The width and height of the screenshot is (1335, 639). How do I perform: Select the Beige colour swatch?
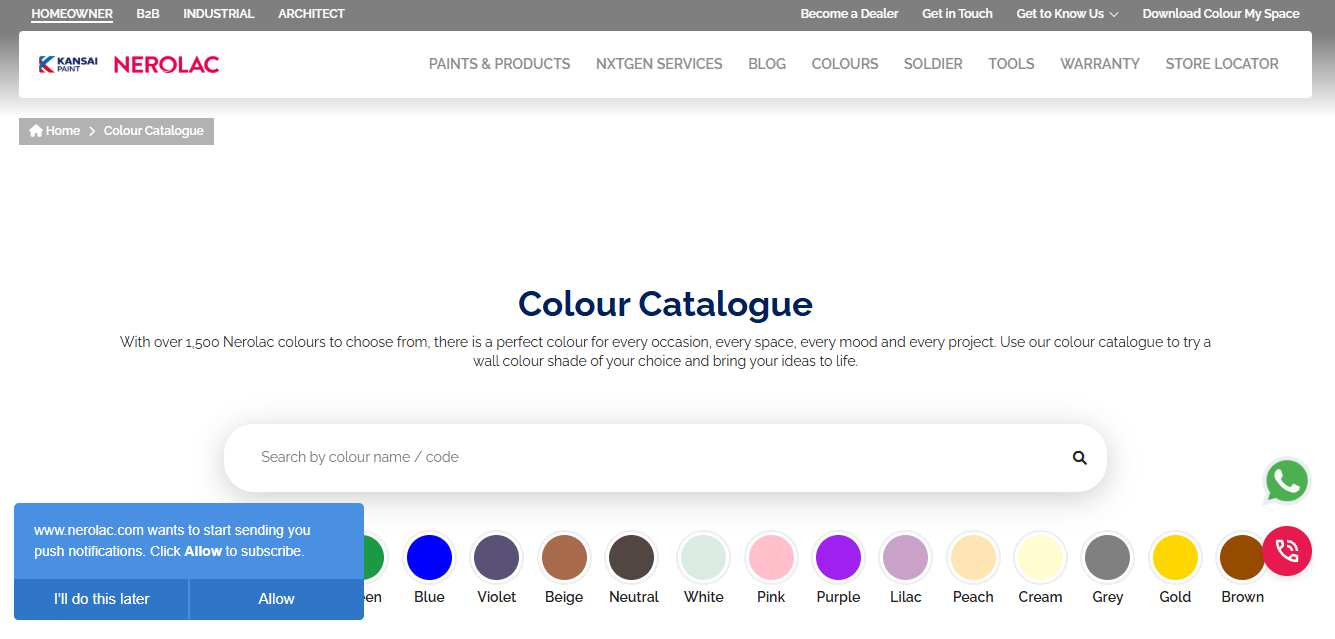click(x=564, y=557)
